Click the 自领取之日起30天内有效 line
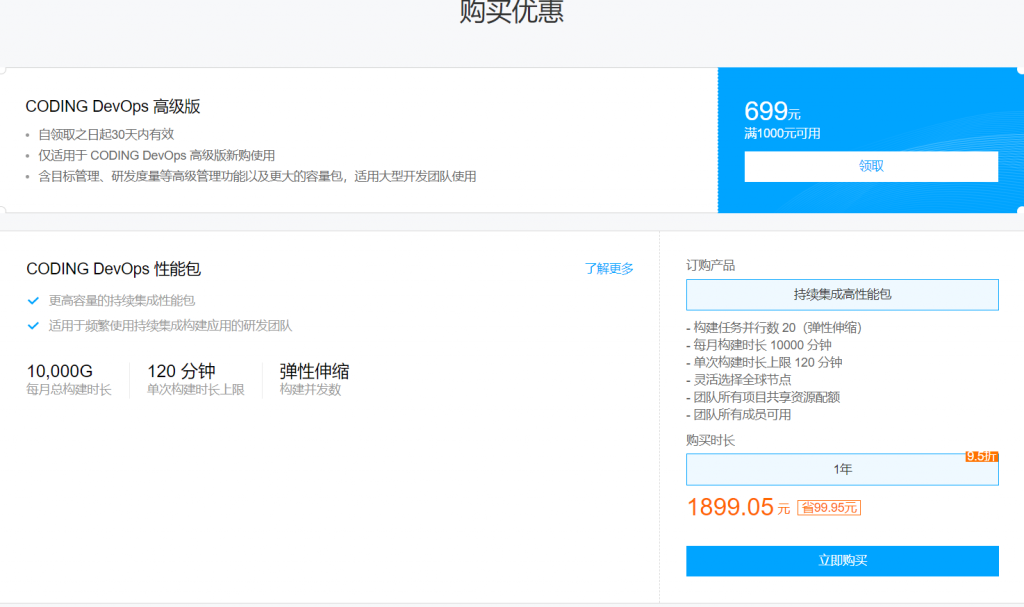This screenshot has width=1024, height=607. pyautogui.click(x=106, y=135)
